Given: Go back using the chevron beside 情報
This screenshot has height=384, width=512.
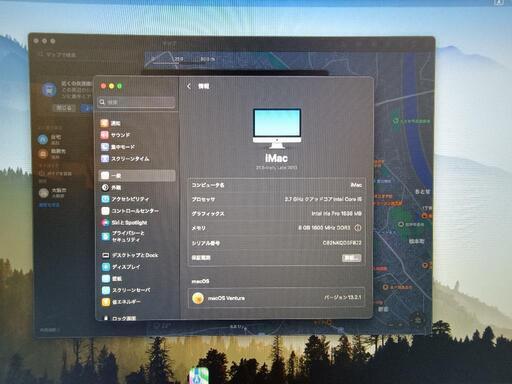Looking at the screenshot, I should 189,86.
